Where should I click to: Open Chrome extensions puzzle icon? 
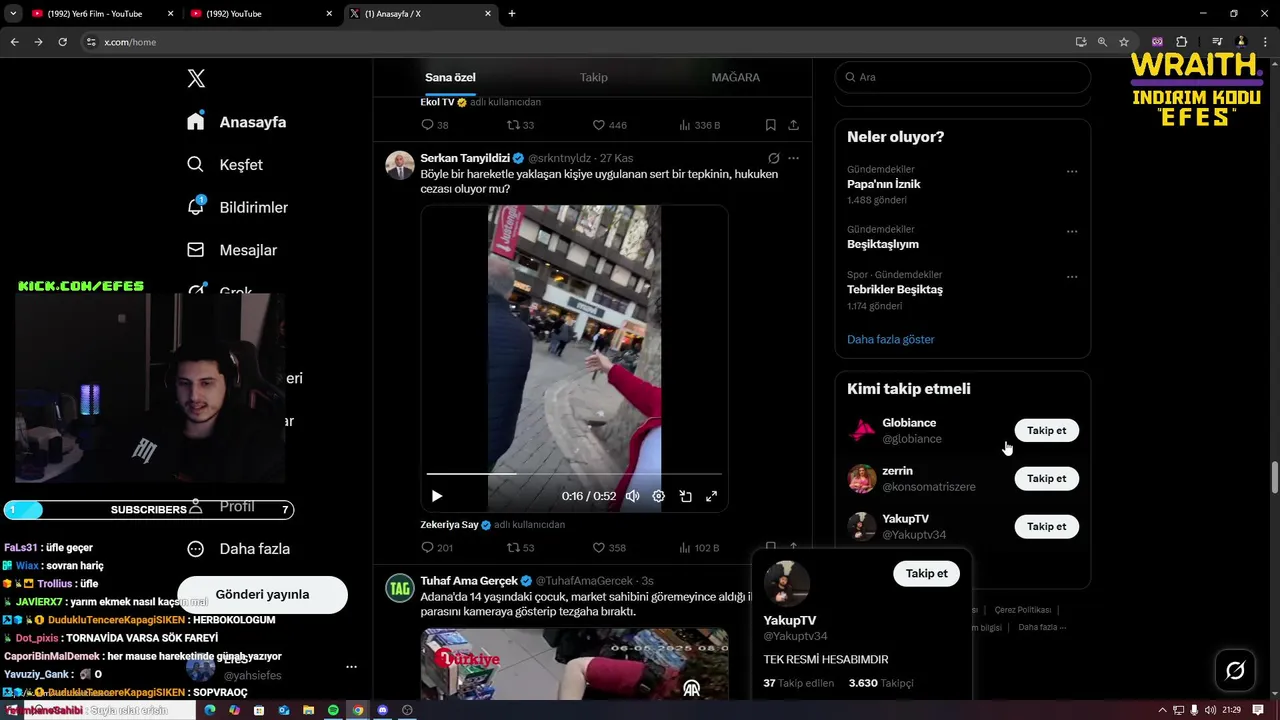[x=1181, y=42]
